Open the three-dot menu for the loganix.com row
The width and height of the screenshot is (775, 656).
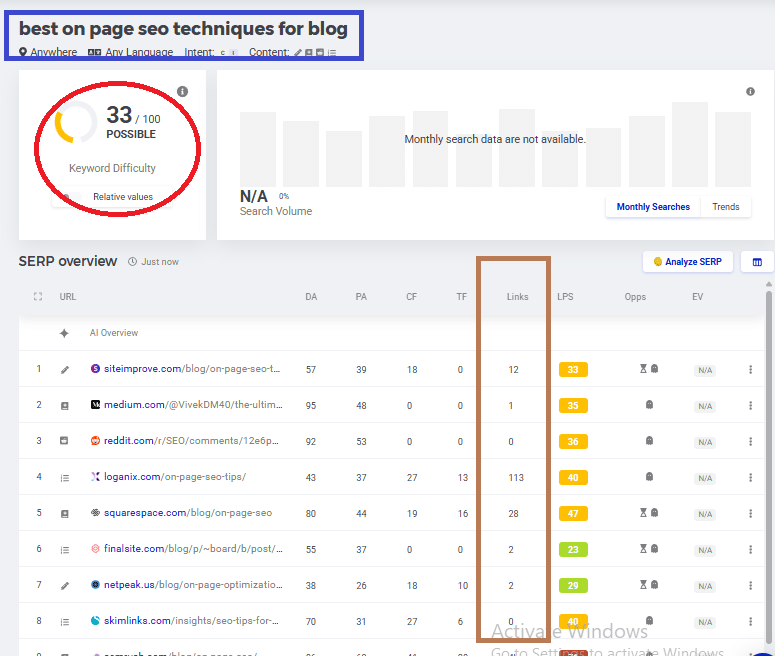(750, 478)
